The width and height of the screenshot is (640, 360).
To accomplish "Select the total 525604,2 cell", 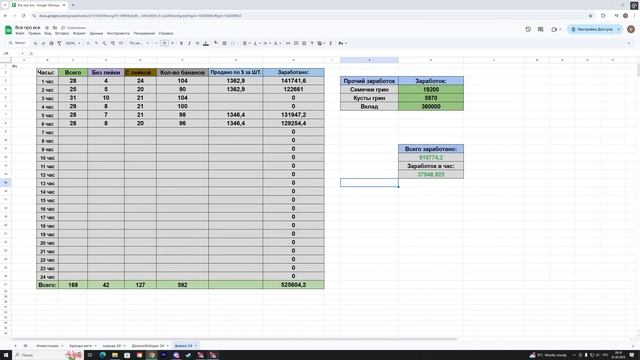I will coord(293,285).
